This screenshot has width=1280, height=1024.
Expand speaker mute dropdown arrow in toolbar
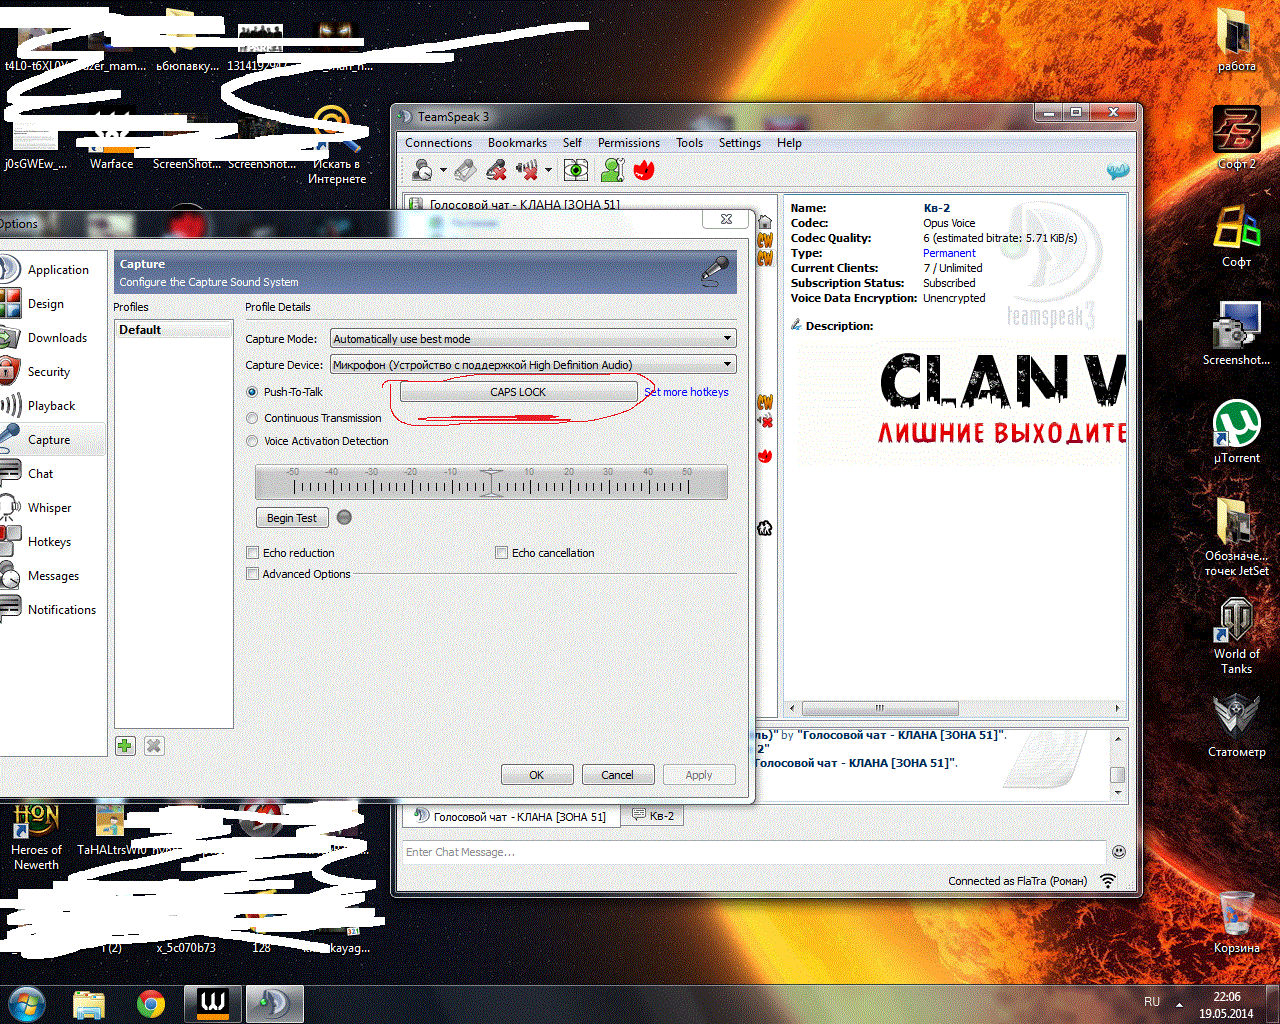tap(548, 170)
